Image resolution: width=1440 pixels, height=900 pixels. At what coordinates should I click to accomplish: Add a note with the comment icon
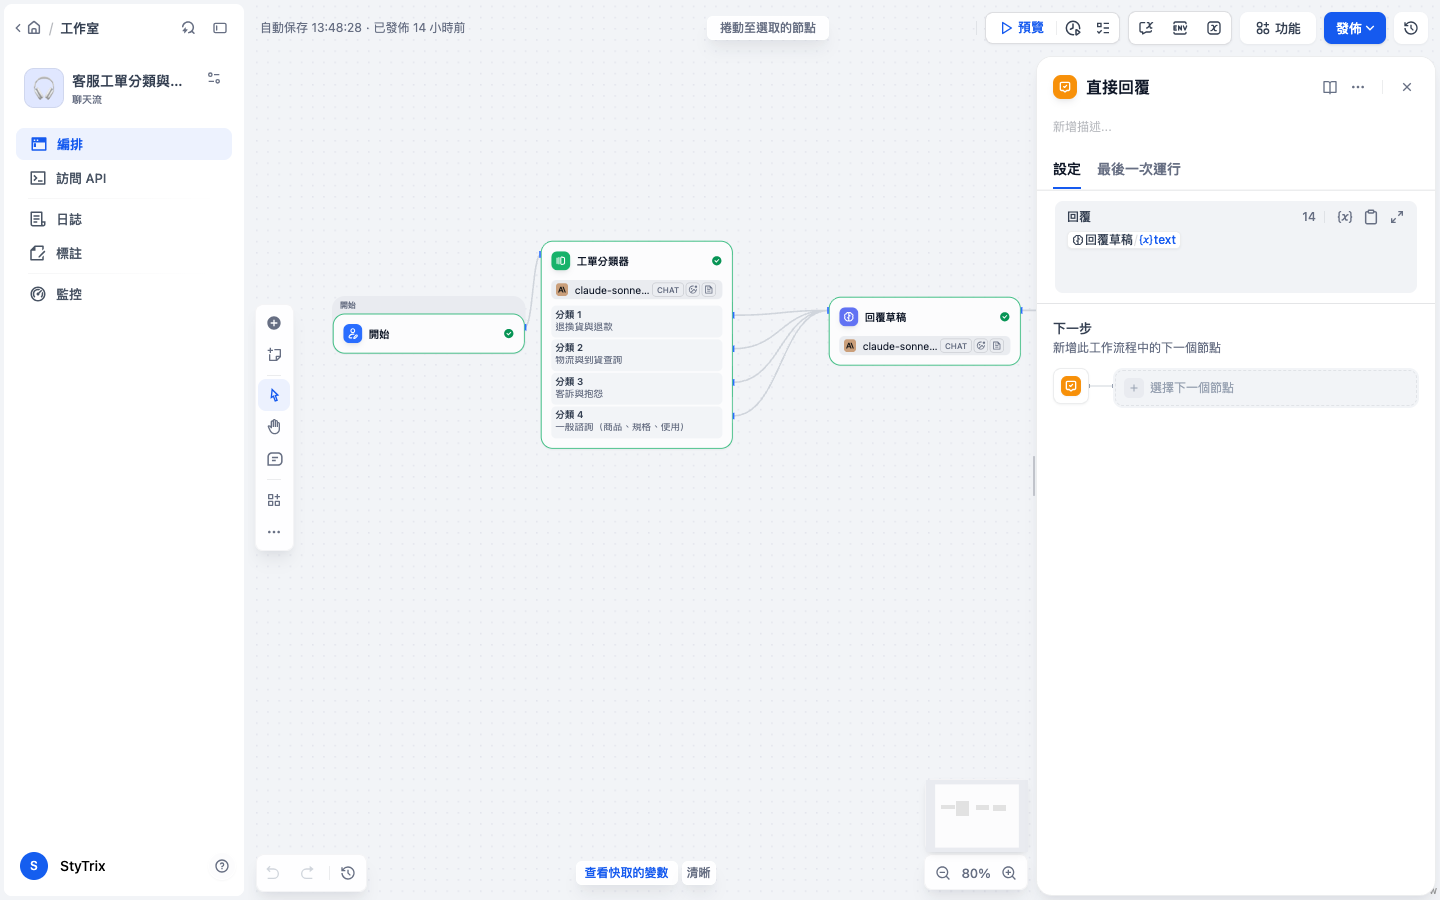point(274,460)
